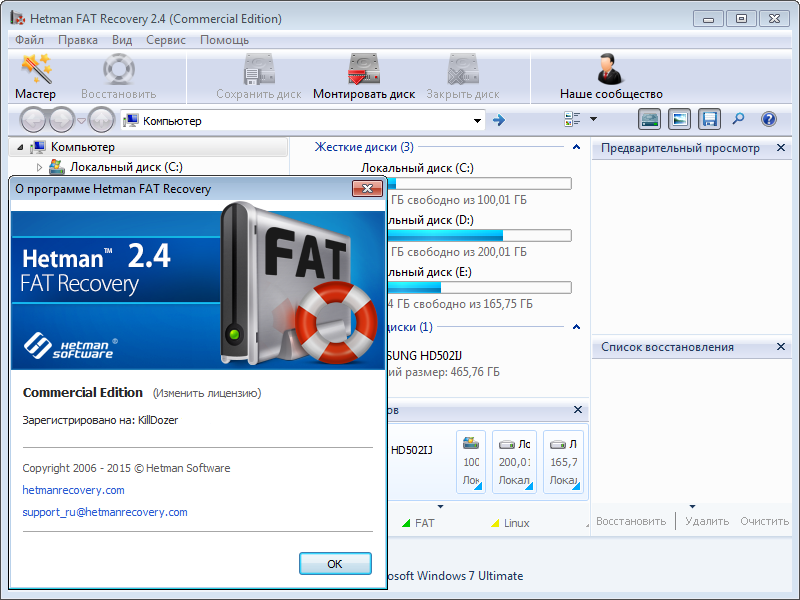Click Восстановить under the recovery list
This screenshot has height=600, width=800.
click(631, 521)
